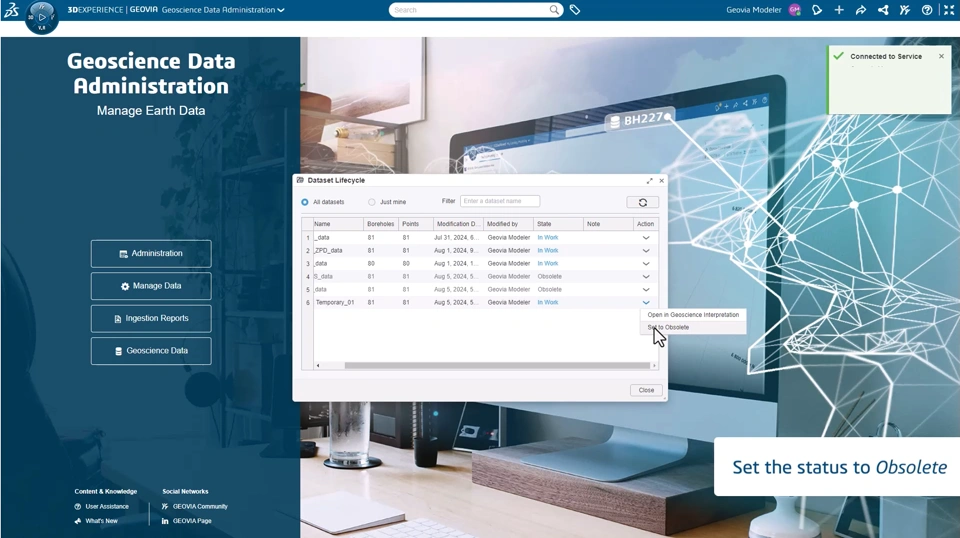The height and width of the screenshot is (538, 960).
Task: Open the help question mark icon
Action: click(x=927, y=10)
